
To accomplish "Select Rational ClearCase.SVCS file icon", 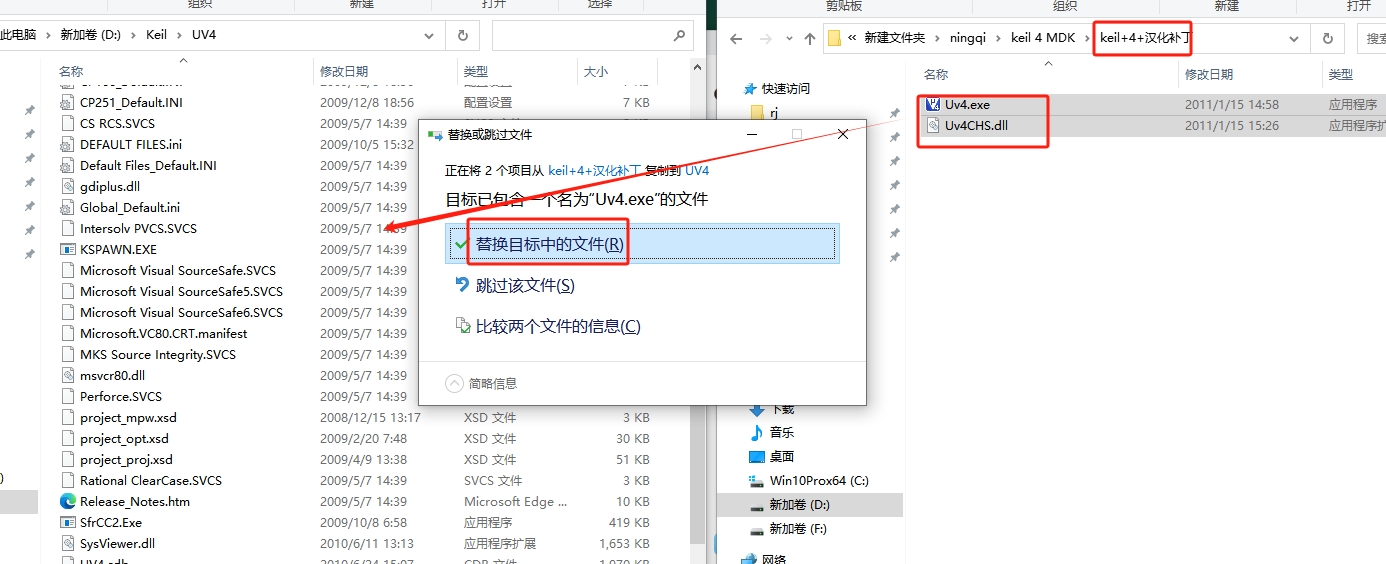I will tap(67, 480).
